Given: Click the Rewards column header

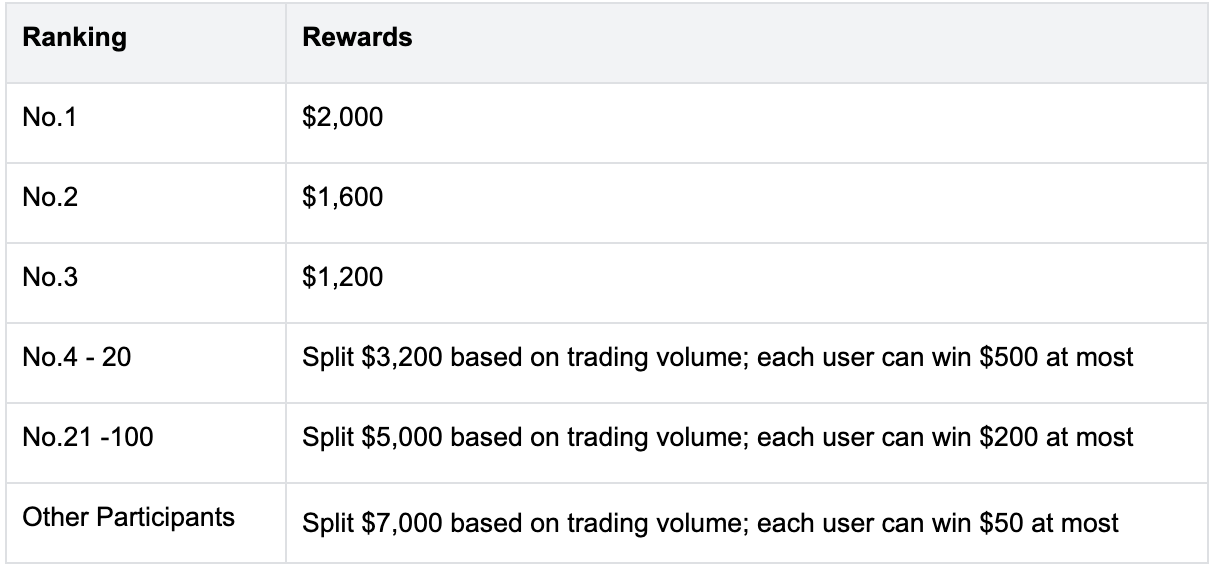Looking at the screenshot, I should click(357, 38).
